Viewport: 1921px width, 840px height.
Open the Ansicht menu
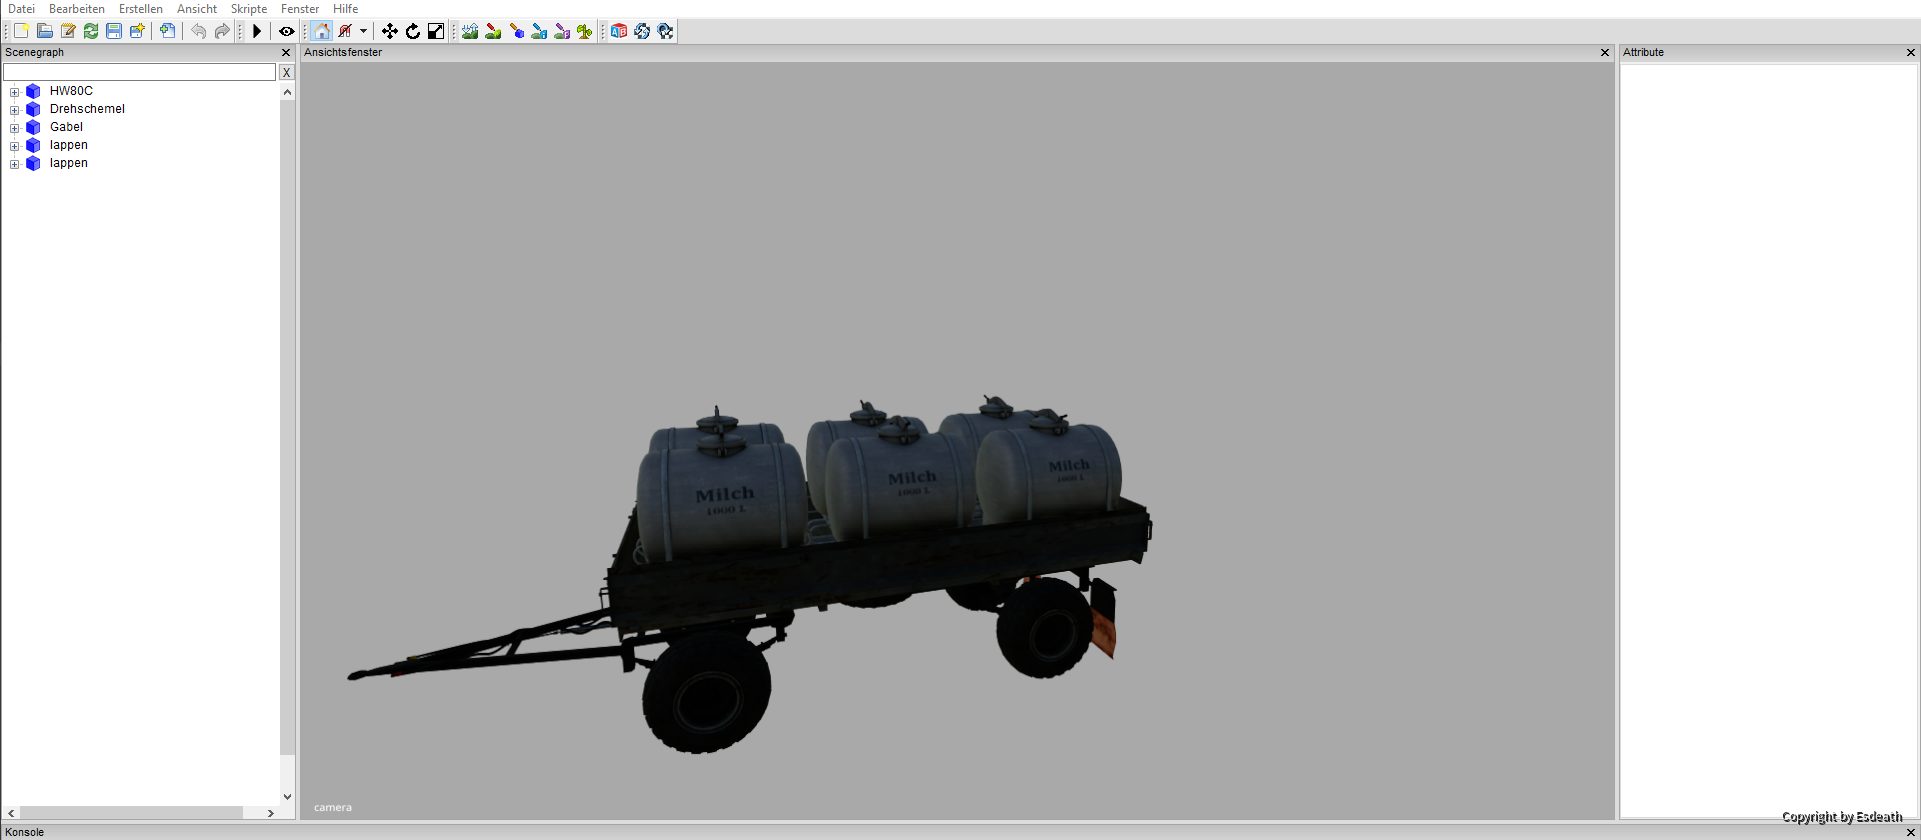point(197,9)
